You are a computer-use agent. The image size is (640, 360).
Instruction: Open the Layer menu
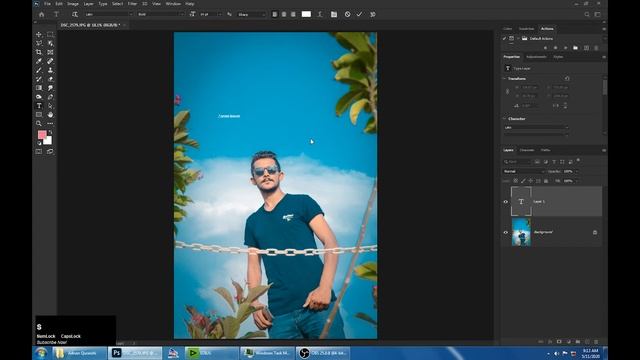coord(89,4)
